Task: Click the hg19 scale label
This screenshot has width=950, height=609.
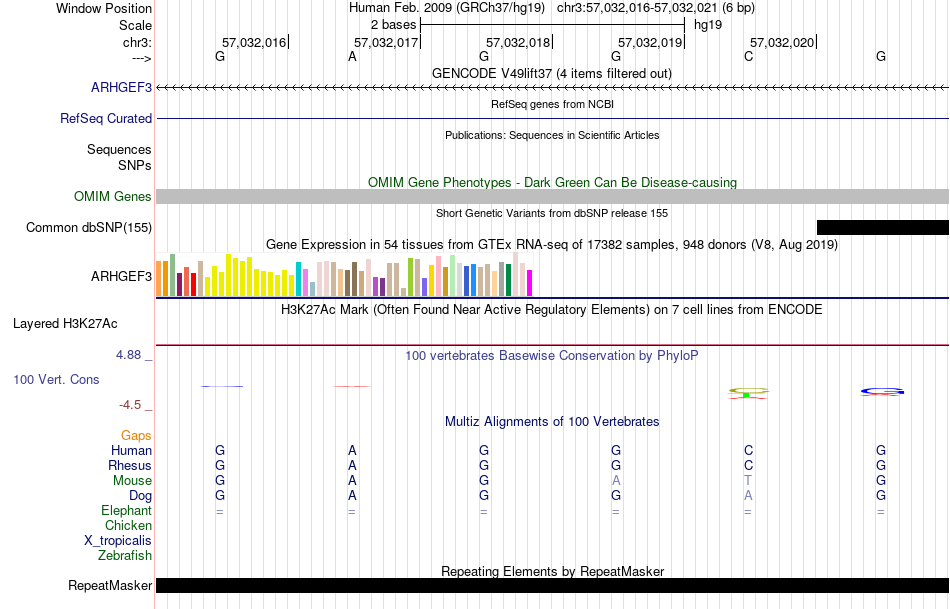Action: [708, 25]
